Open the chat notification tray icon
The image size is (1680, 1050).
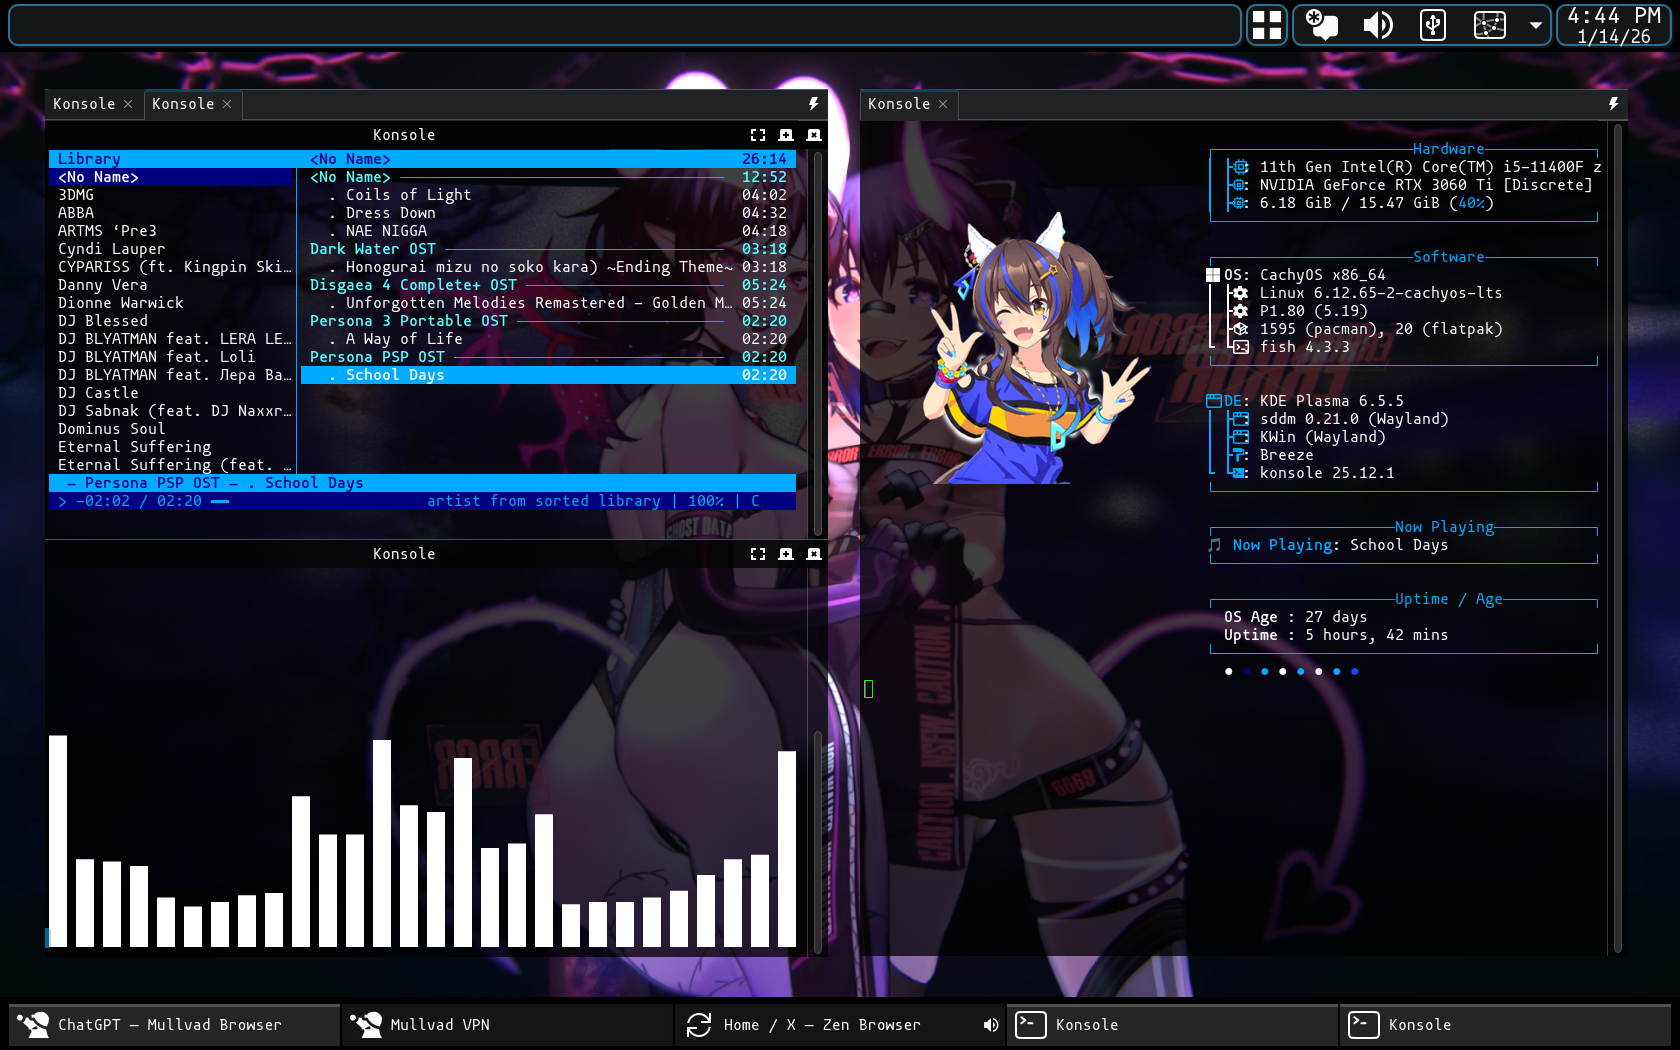[x=1322, y=25]
